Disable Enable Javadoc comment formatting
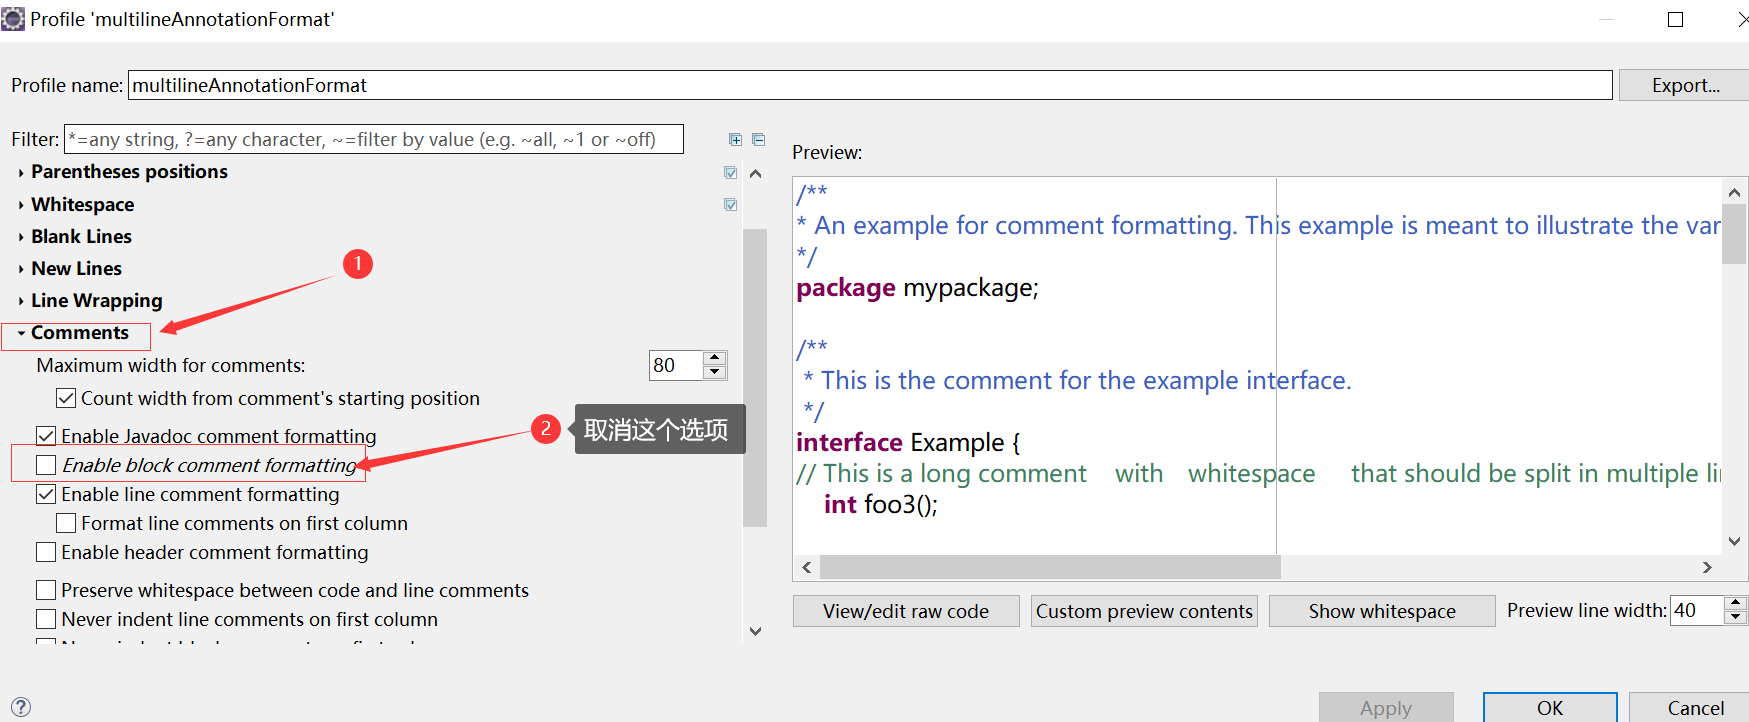The height and width of the screenshot is (722, 1749). pos(46,436)
